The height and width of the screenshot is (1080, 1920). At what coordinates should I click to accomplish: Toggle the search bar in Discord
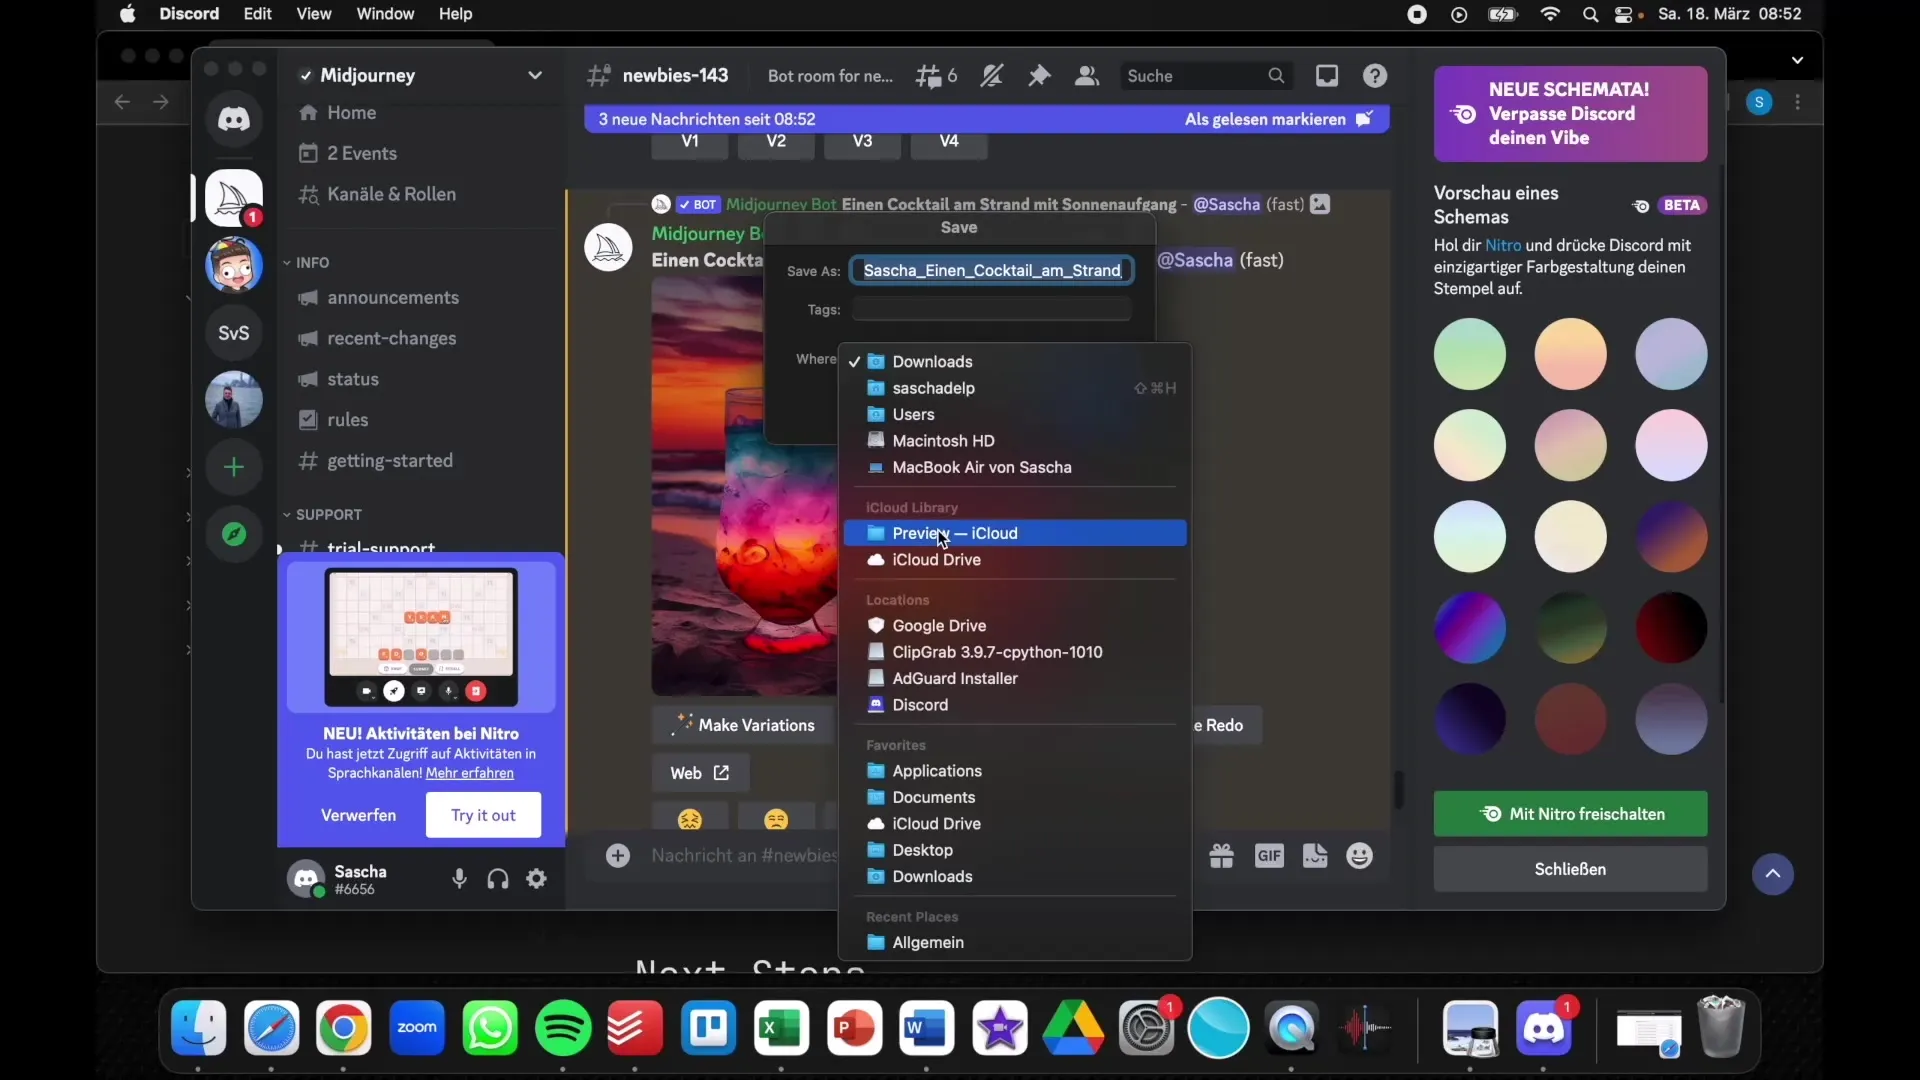[x=1205, y=75]
